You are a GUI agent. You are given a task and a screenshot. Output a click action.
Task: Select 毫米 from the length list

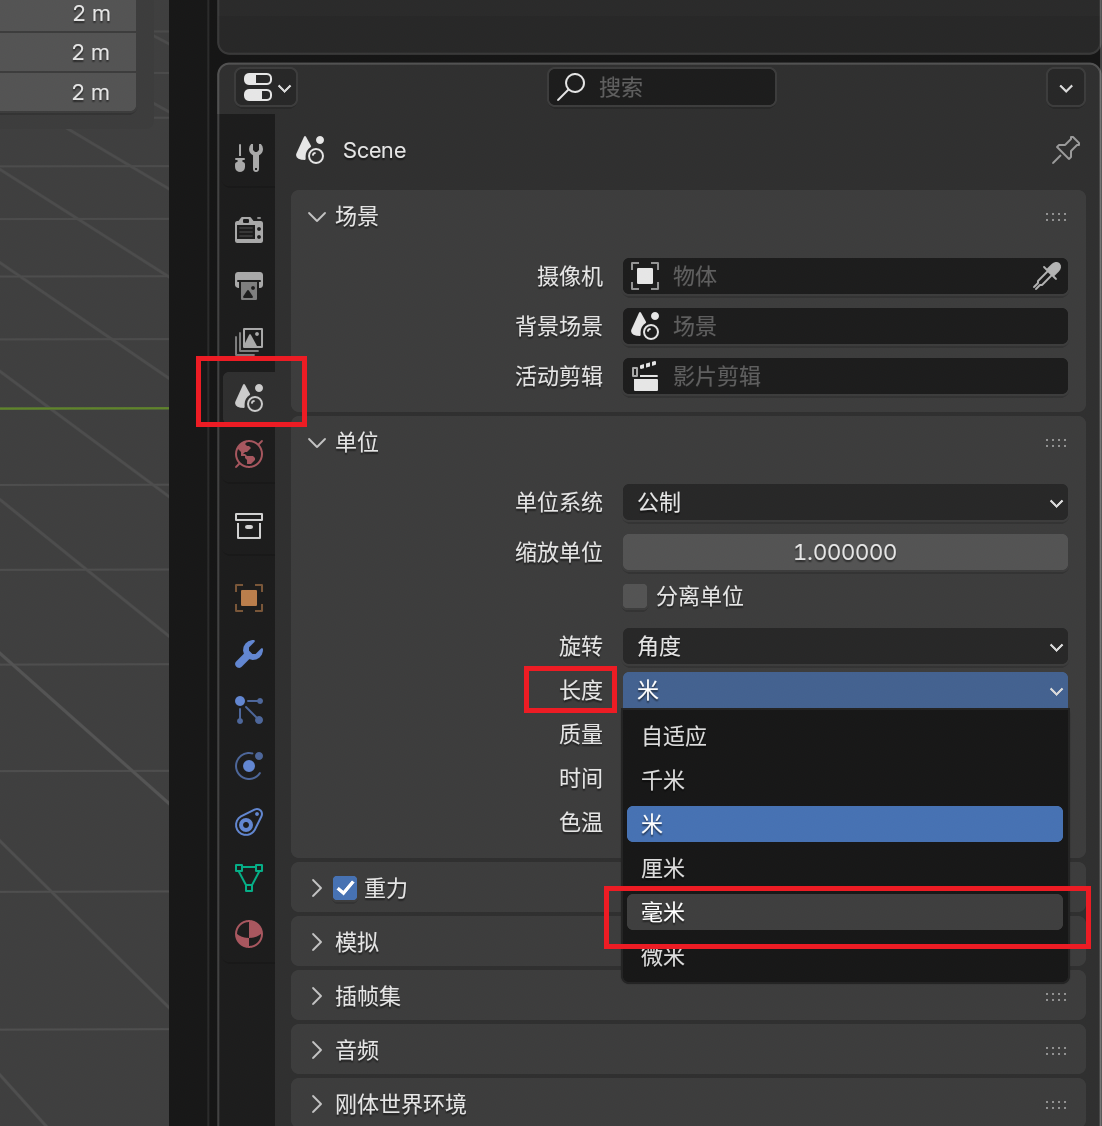coord(844,912)
